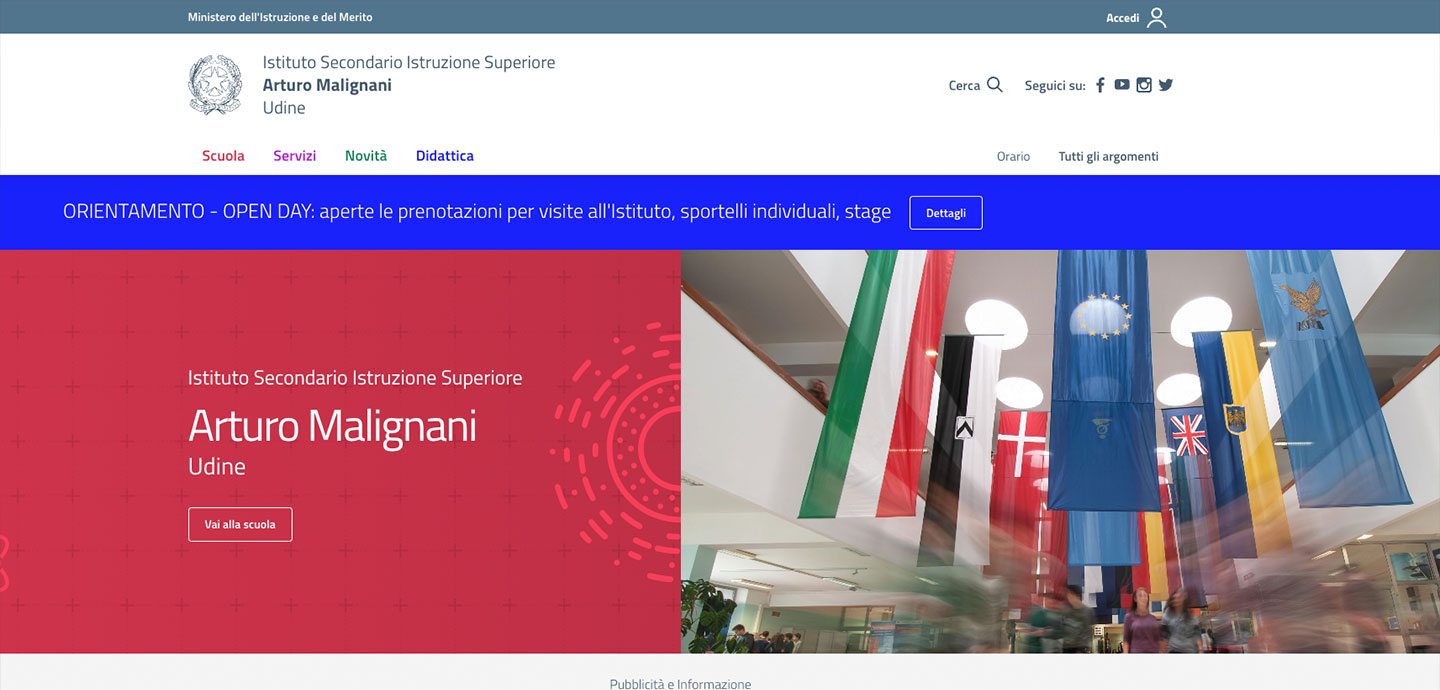Click the Arturo Malignani header title
1440x690 pixels.
(x=327, y=85)
